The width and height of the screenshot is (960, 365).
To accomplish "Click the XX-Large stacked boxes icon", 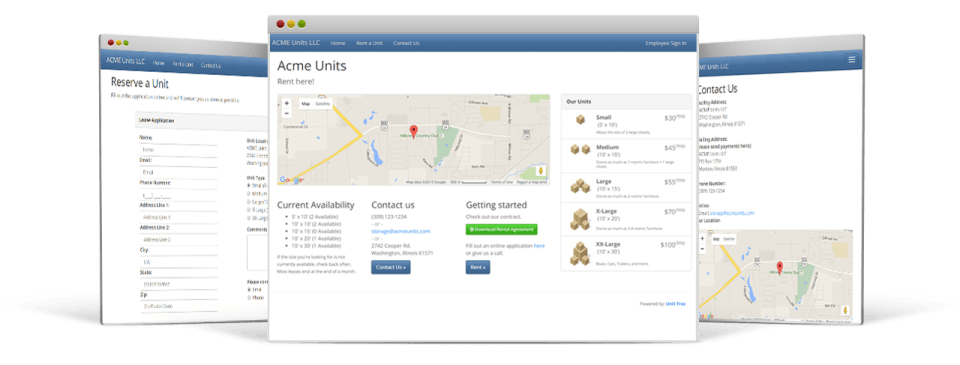I will pyautogui.click(x=580, y=254).
